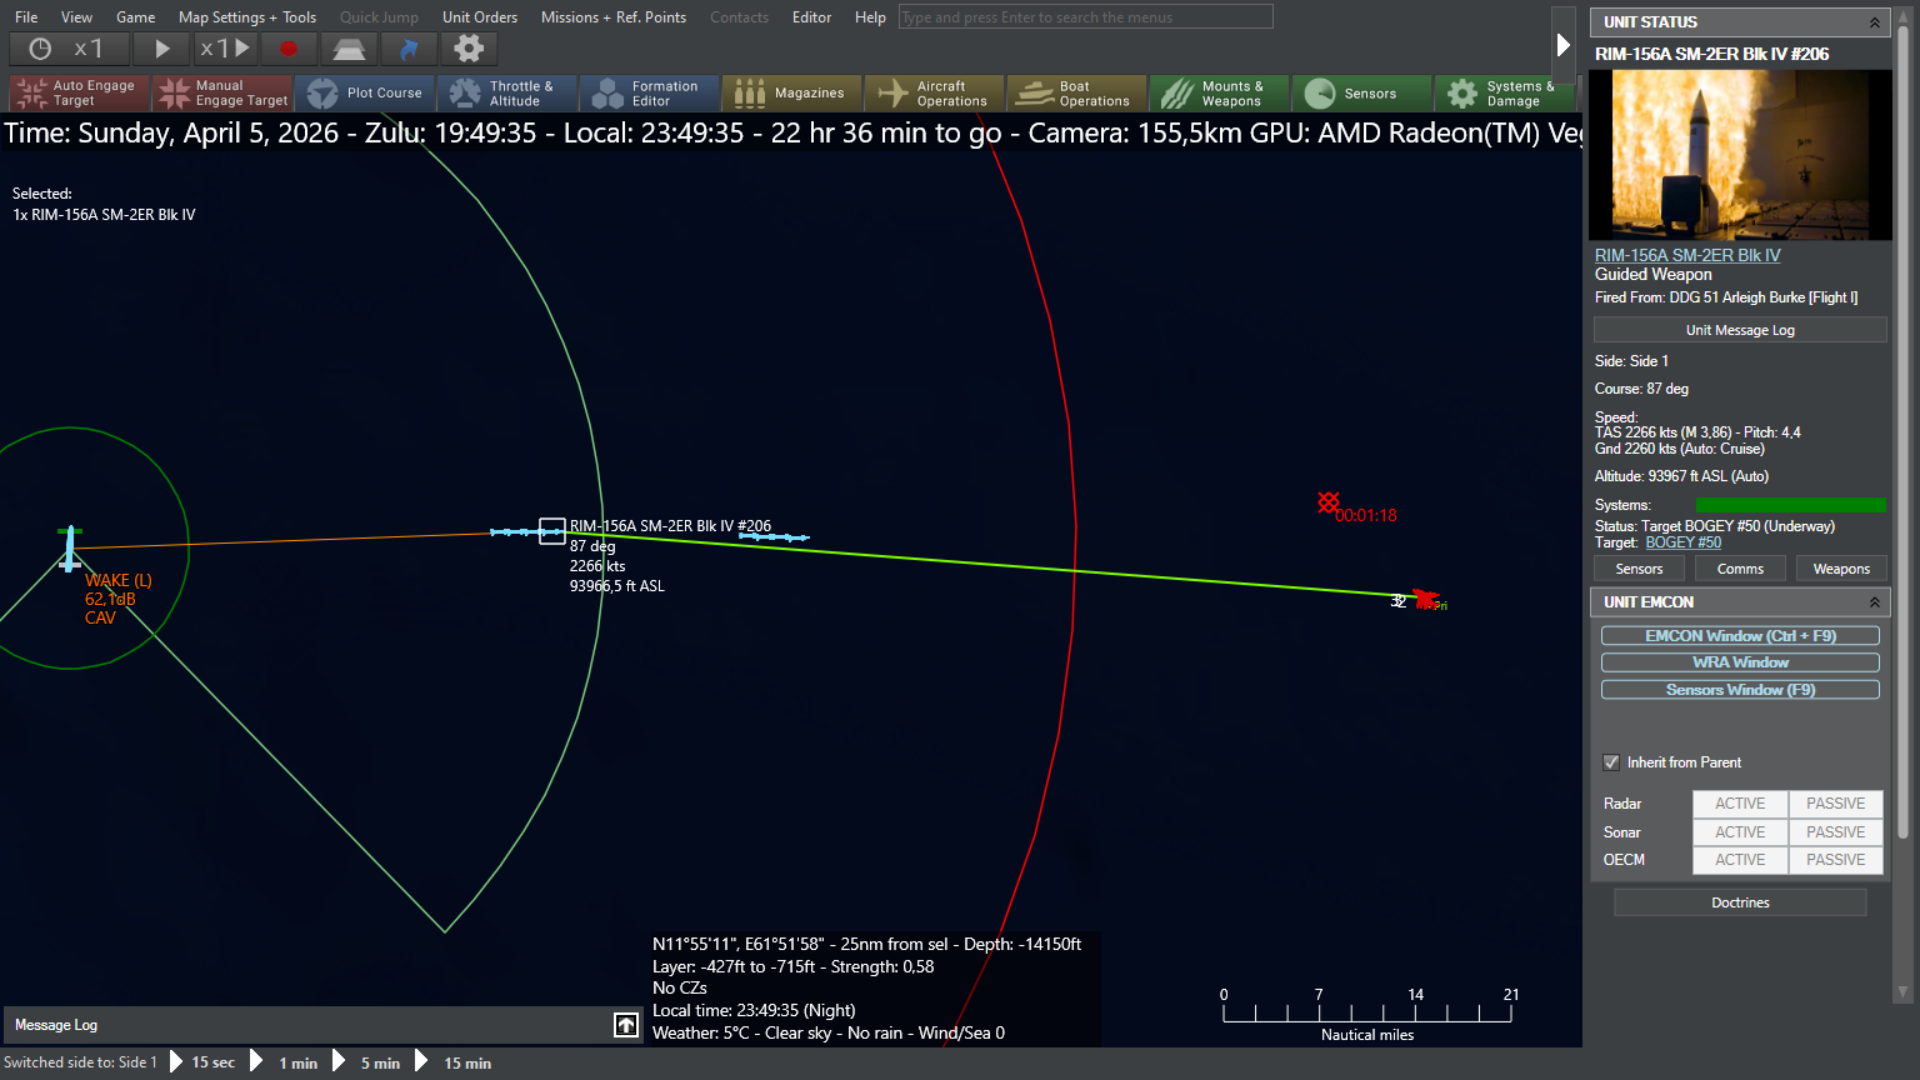
Task: Open the gear settings toolbar icon
Action: (x=468, y=48)
